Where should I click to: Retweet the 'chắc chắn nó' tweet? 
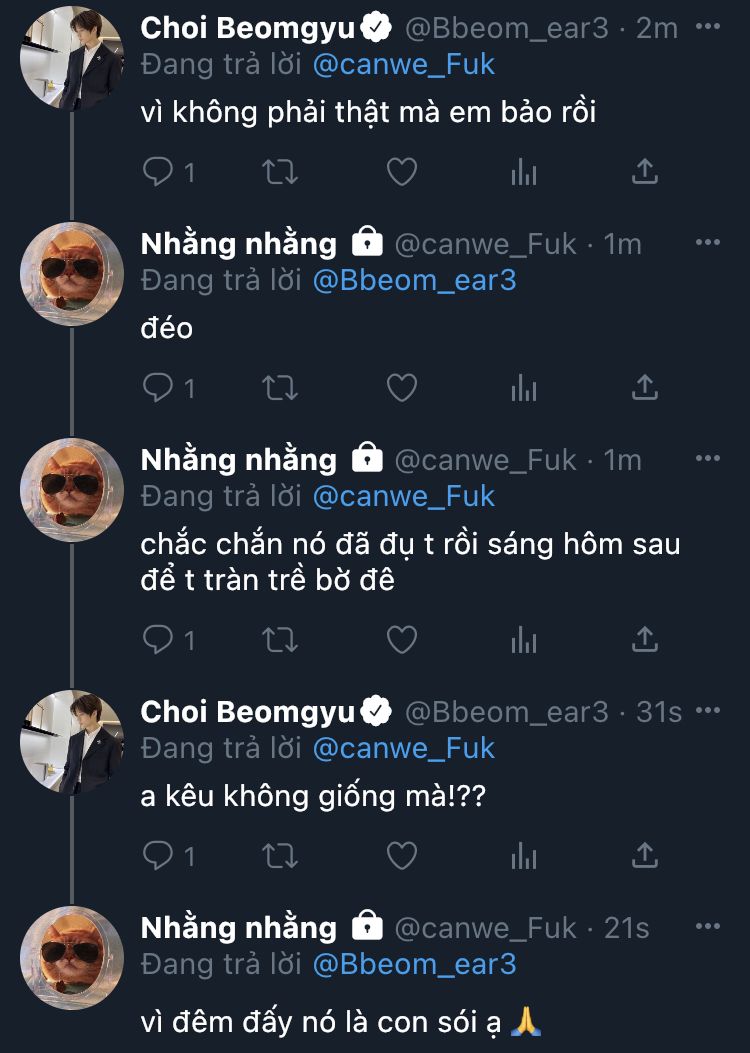click(279, 638)
